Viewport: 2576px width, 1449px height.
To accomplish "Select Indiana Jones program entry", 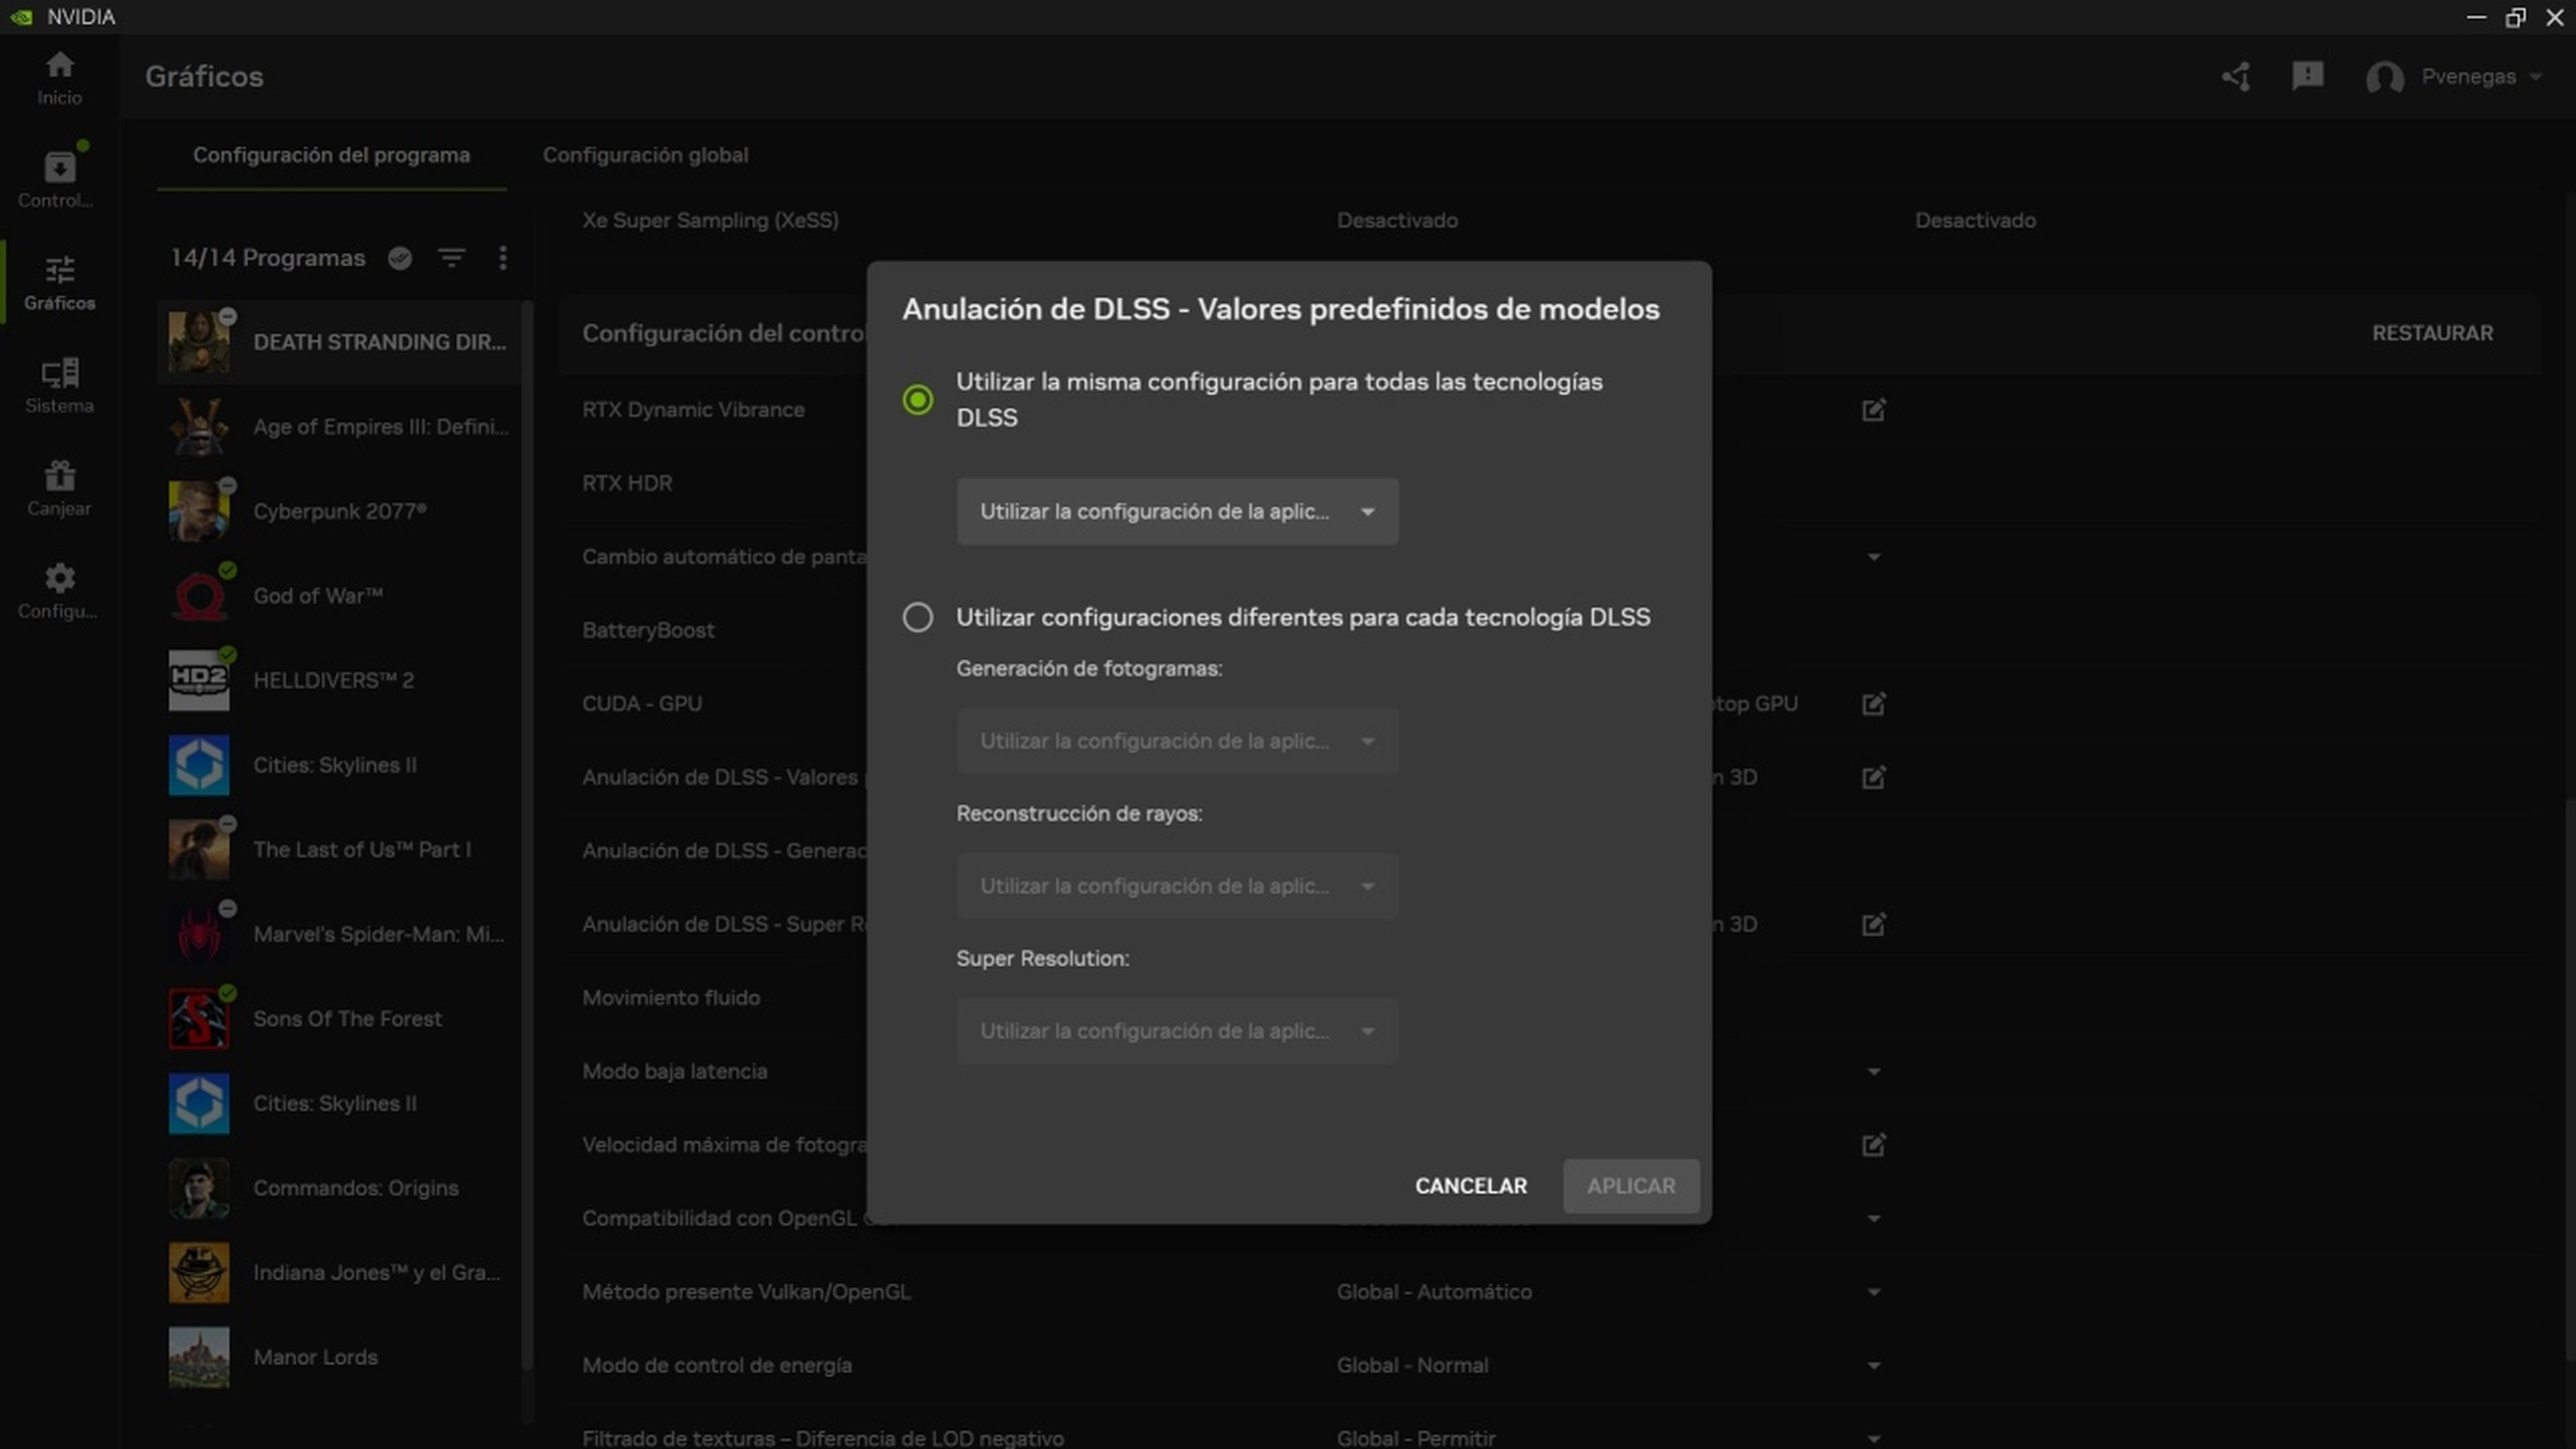I will [340, 1273].
